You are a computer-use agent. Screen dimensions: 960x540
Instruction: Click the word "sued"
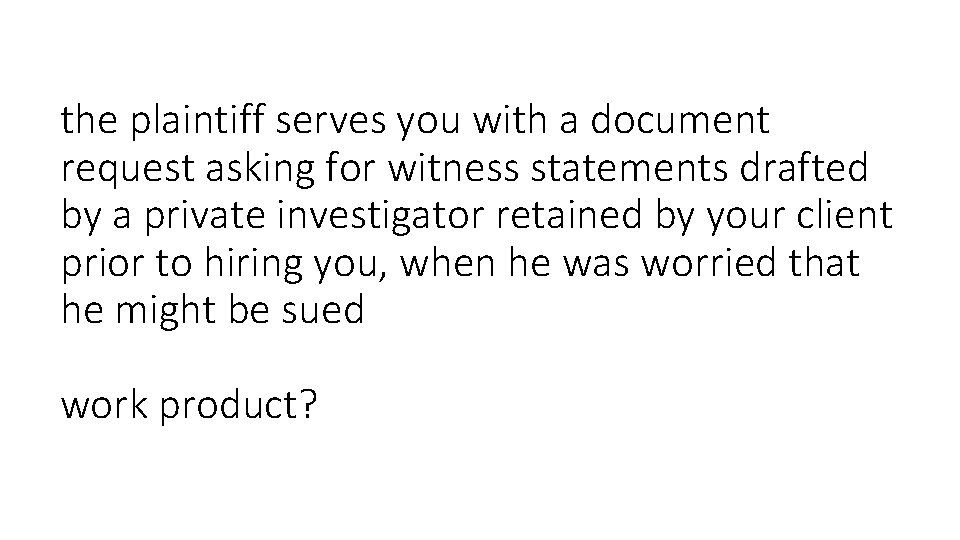click(323, 310)
